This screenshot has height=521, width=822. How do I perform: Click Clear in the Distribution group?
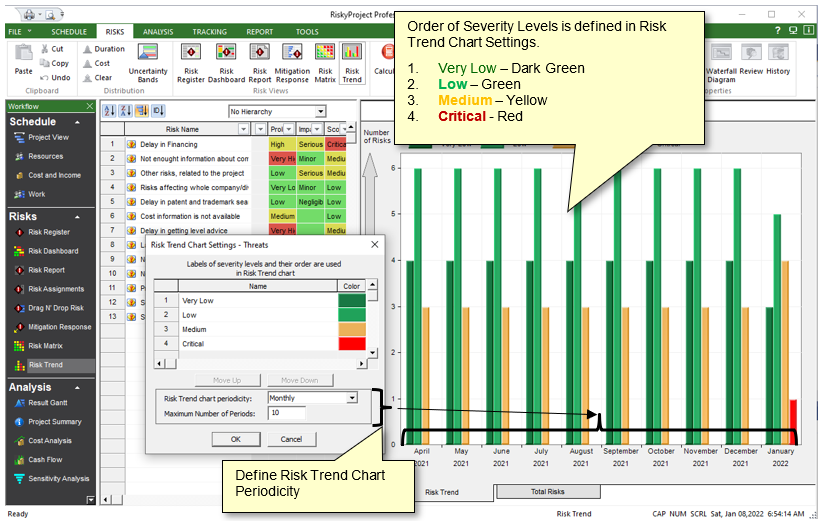point(98,77)
